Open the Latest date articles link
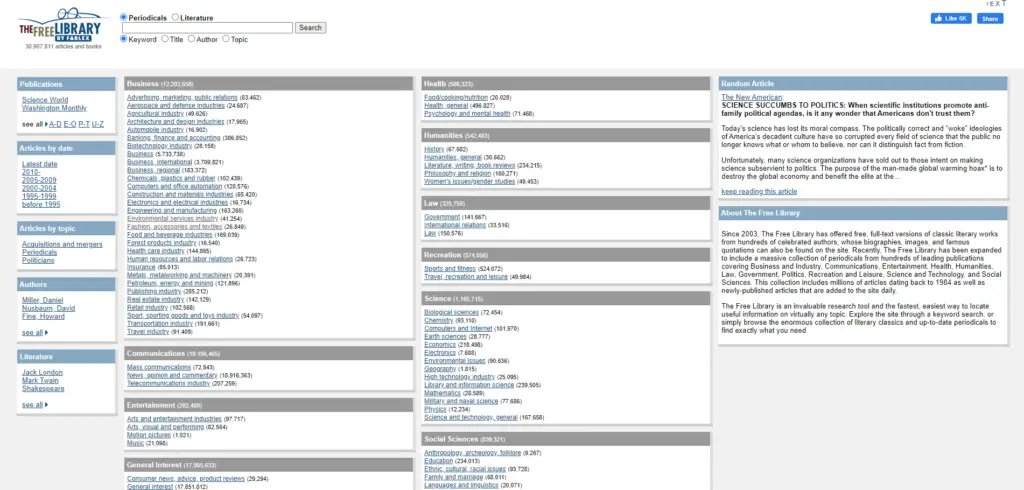Viewport: 1024px width, 490px height. click(x=40, y=164)
